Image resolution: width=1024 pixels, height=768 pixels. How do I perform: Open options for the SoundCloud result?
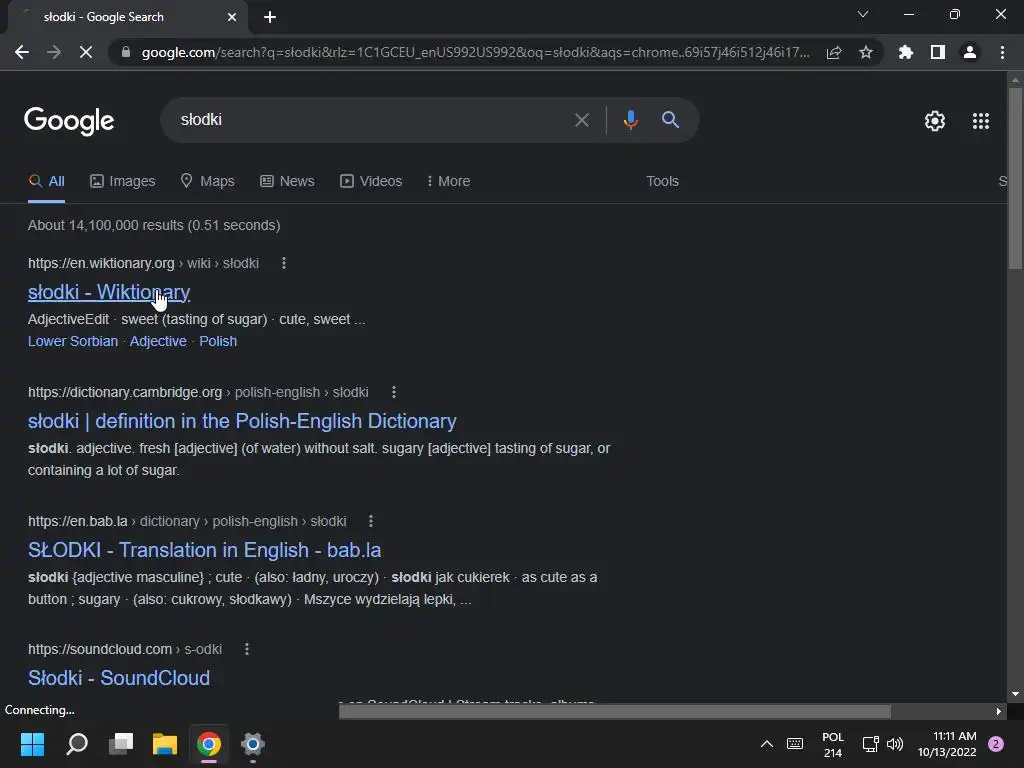[247, 649]
